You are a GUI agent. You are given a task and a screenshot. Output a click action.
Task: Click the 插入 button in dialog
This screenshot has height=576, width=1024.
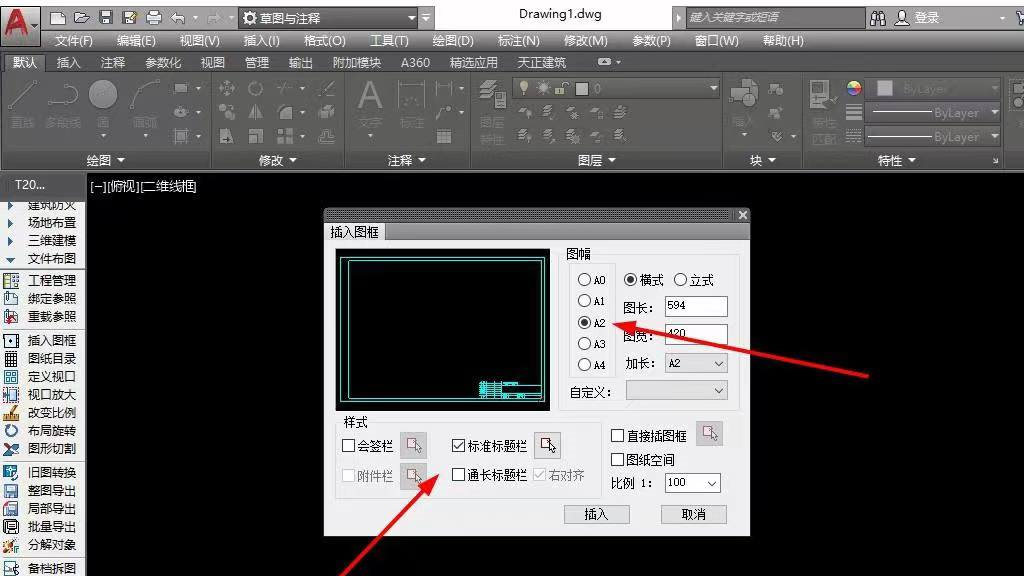596,514
